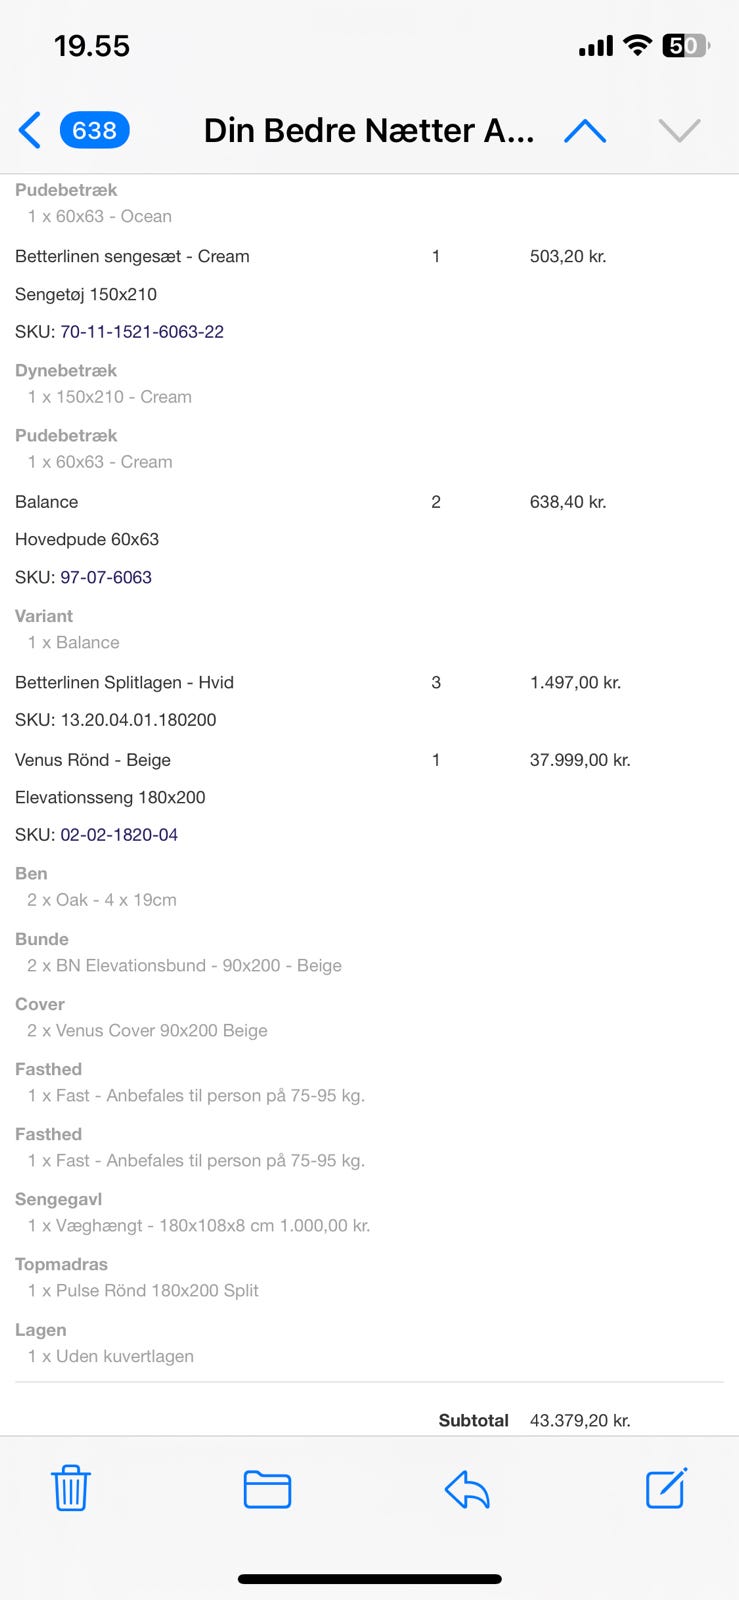Image resolution: width=739 pixels, height=1600 pixels.
Task: Delete this email with the trash icon
Action: pos(71,1488)
